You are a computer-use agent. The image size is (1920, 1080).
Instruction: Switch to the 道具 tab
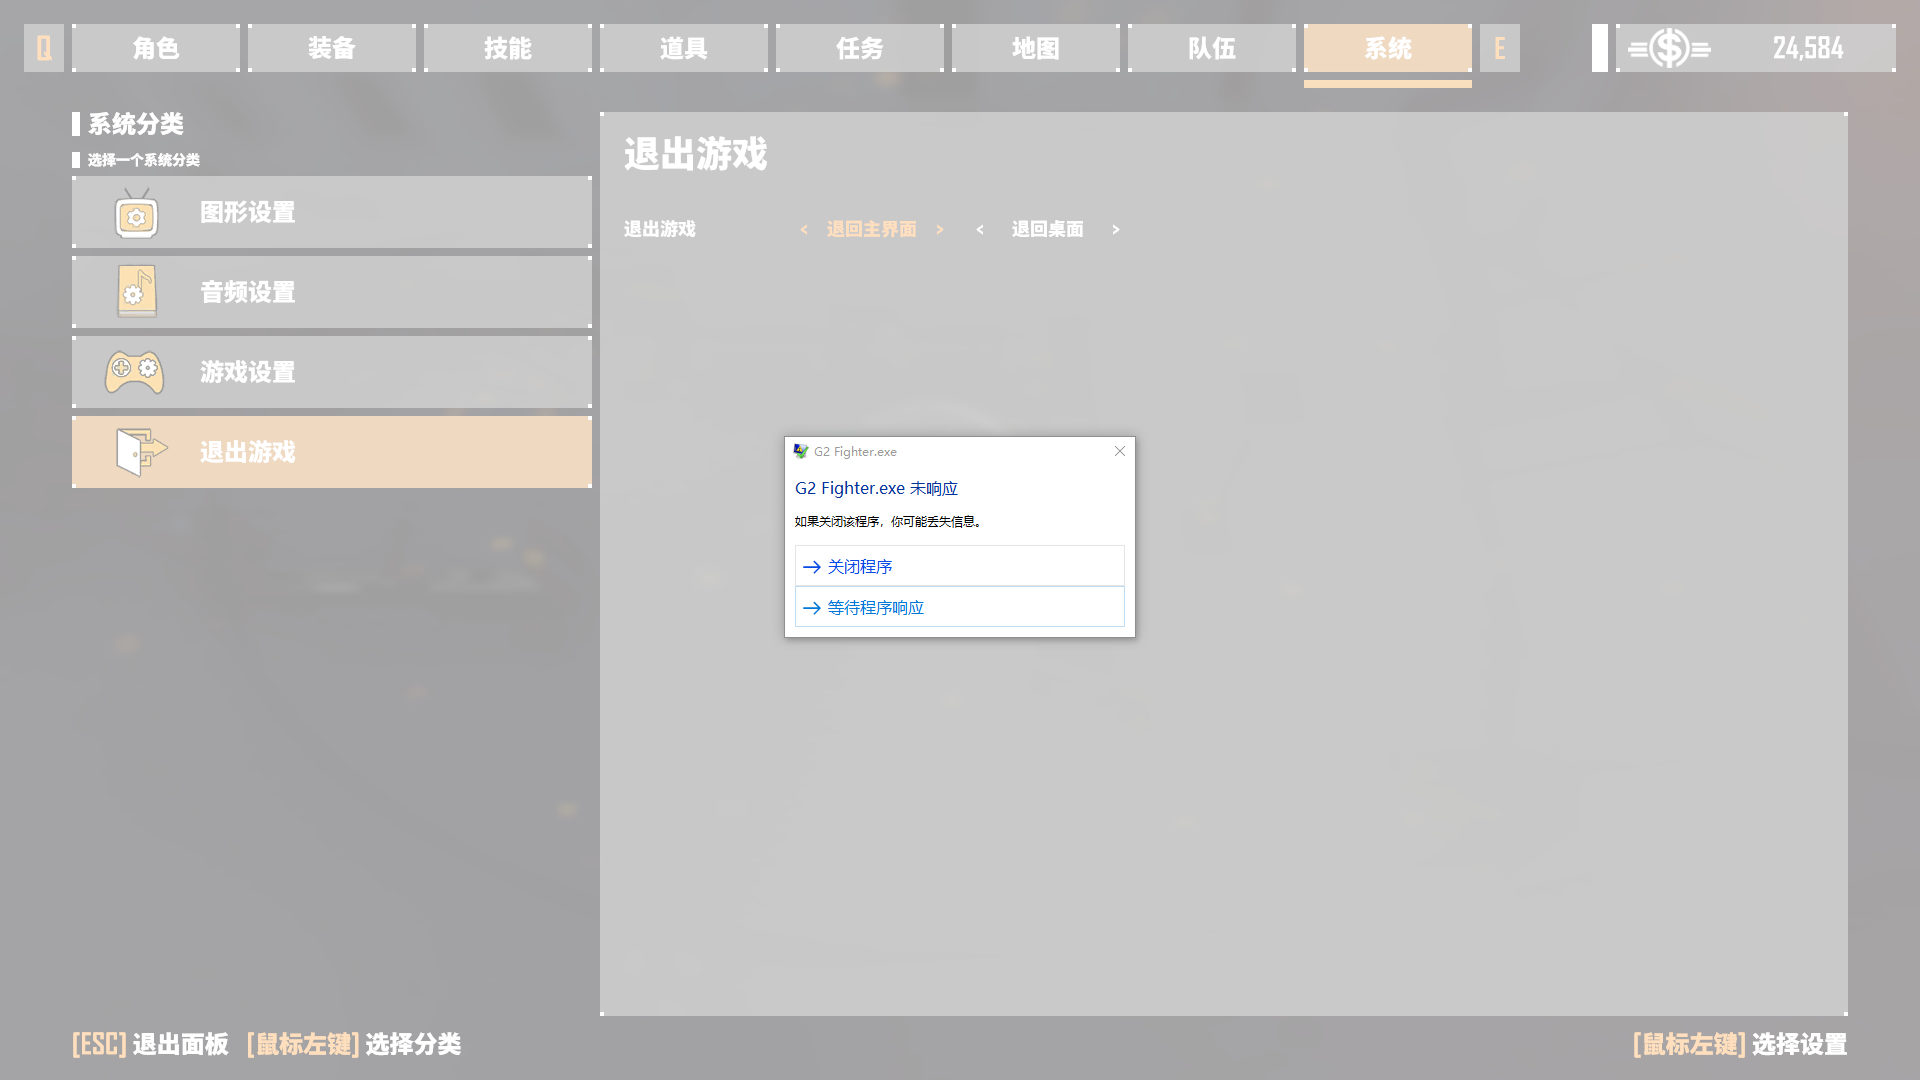click(x=684, y=48)
